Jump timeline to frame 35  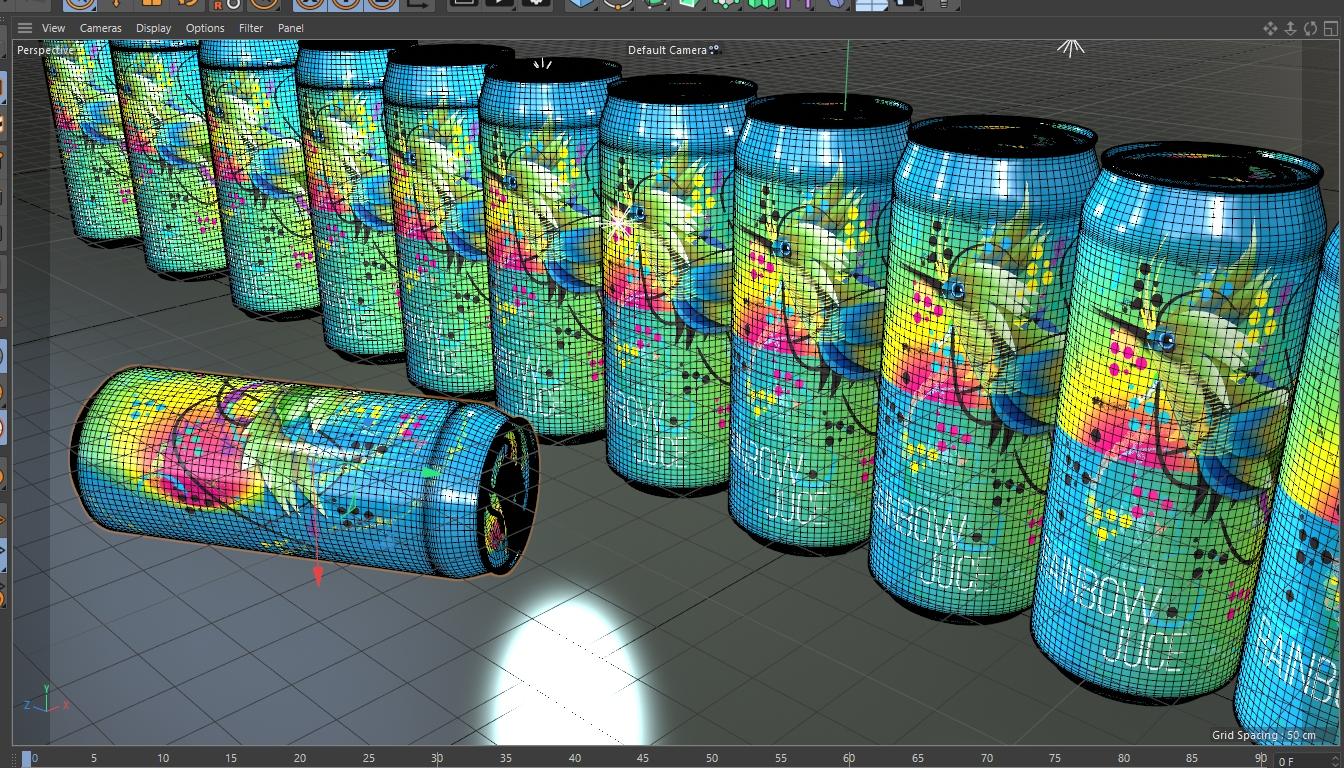[506, 758]
